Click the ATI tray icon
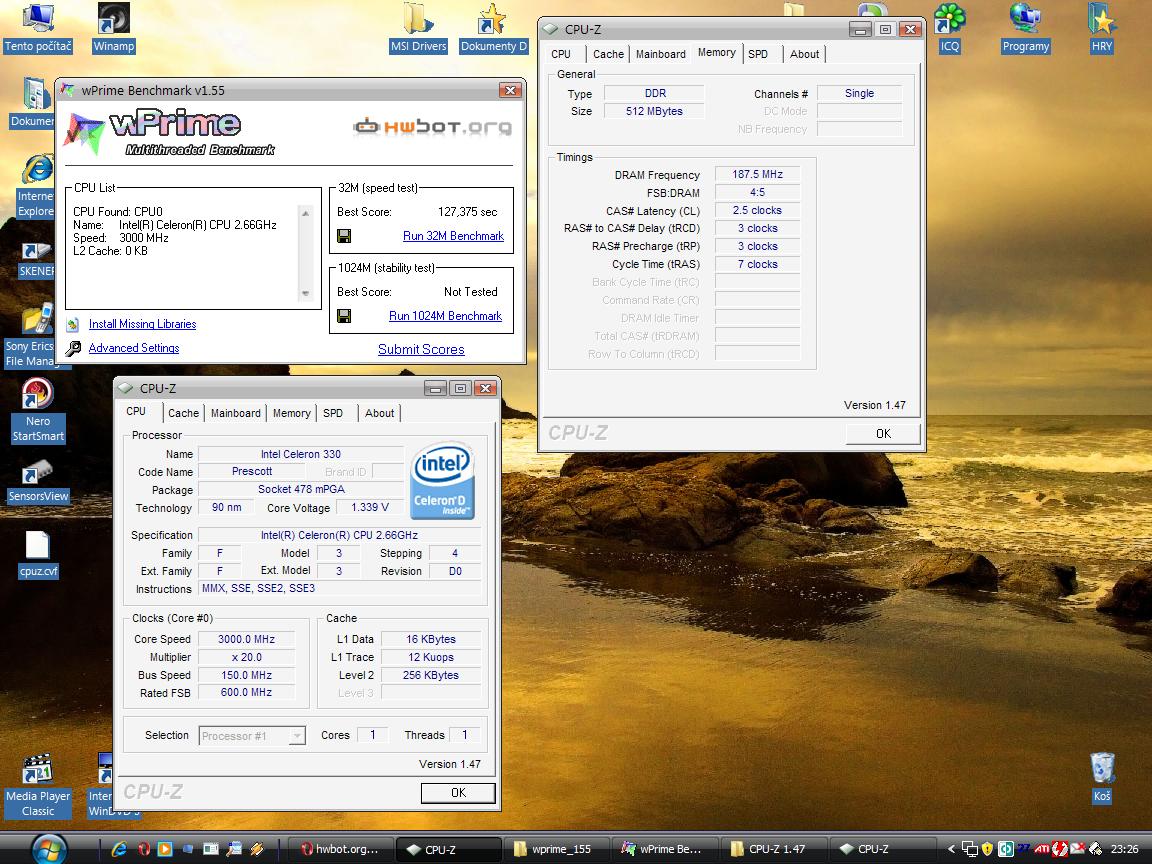 click(1041, 849)
